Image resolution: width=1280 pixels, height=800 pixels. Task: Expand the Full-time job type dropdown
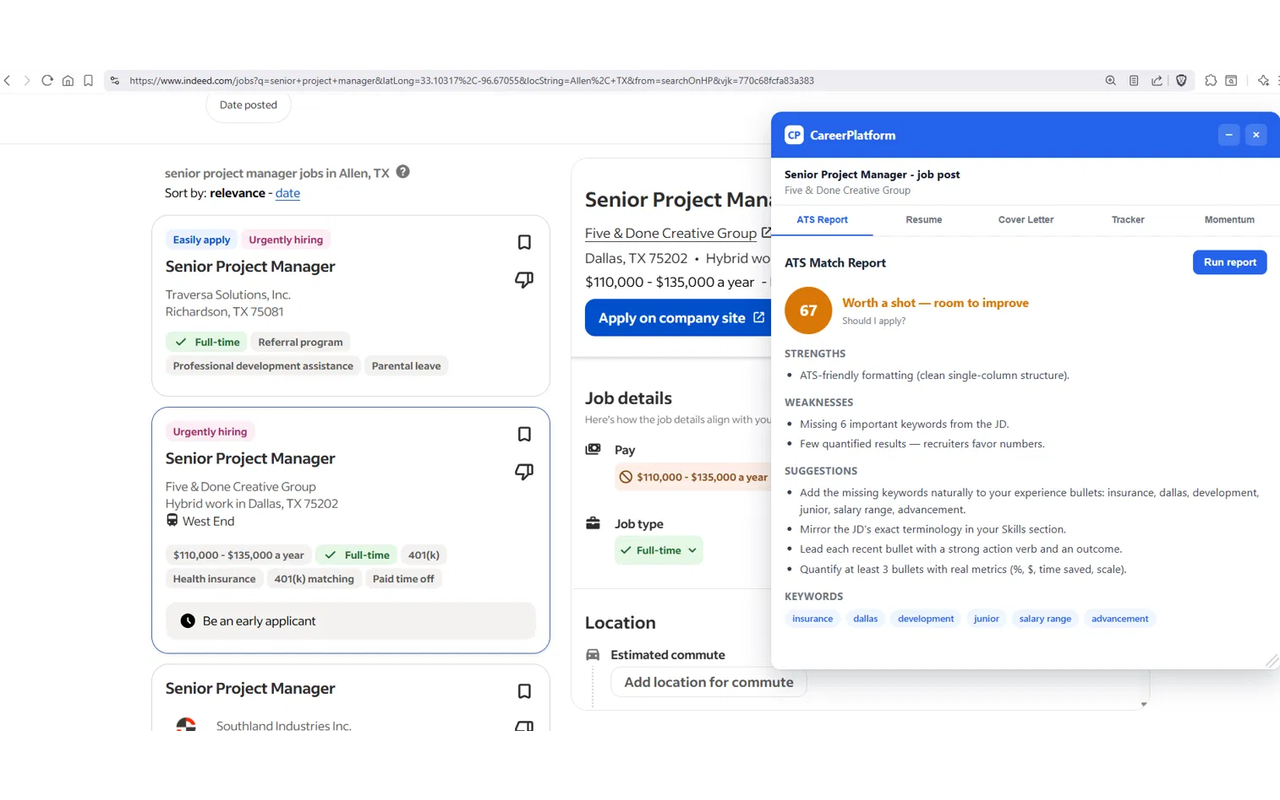659,550
